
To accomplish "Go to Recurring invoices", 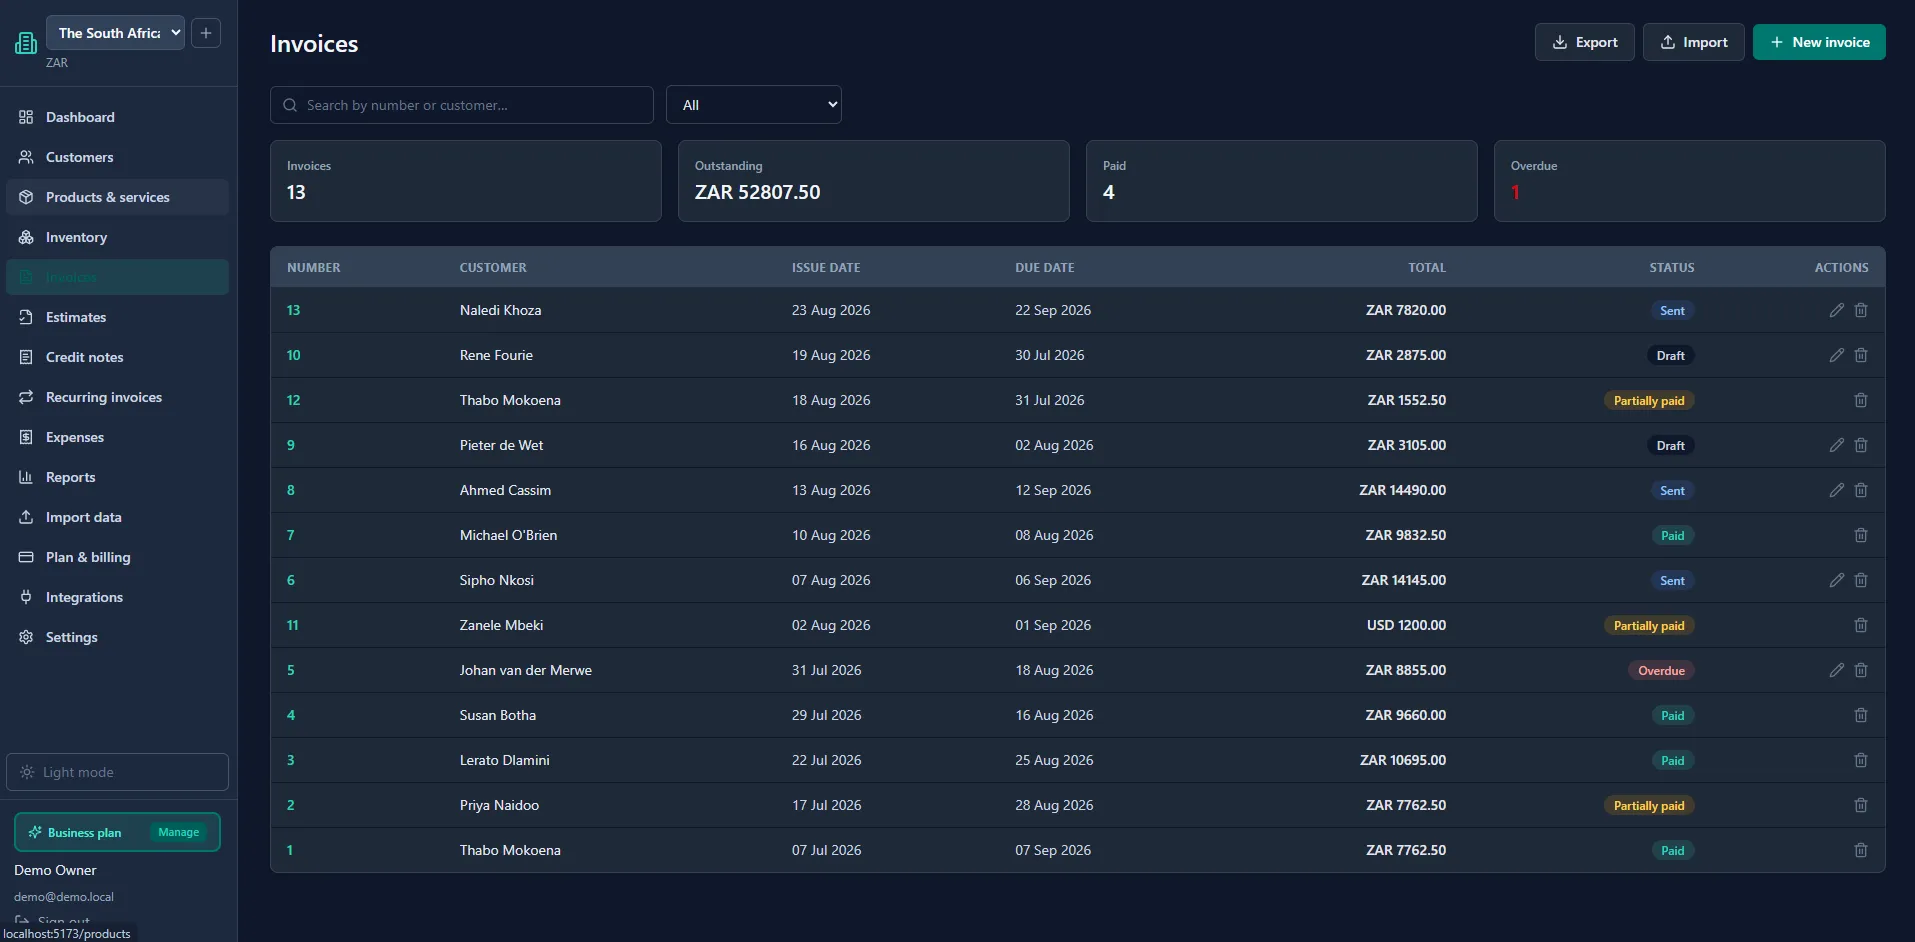I will [117, 397].
